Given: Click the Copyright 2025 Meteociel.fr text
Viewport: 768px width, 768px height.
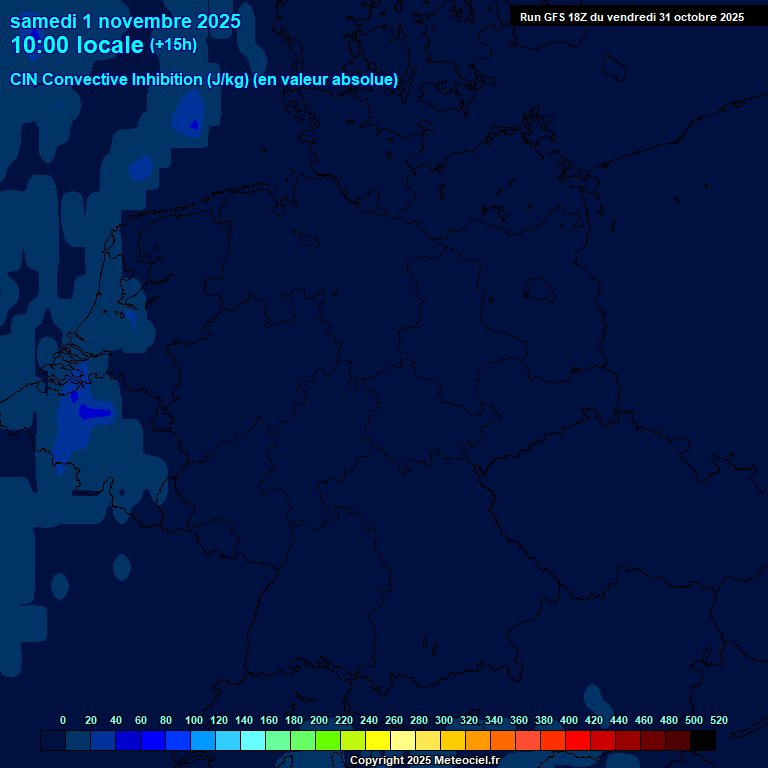Looking at the screenshot, I should coord(424,761).
